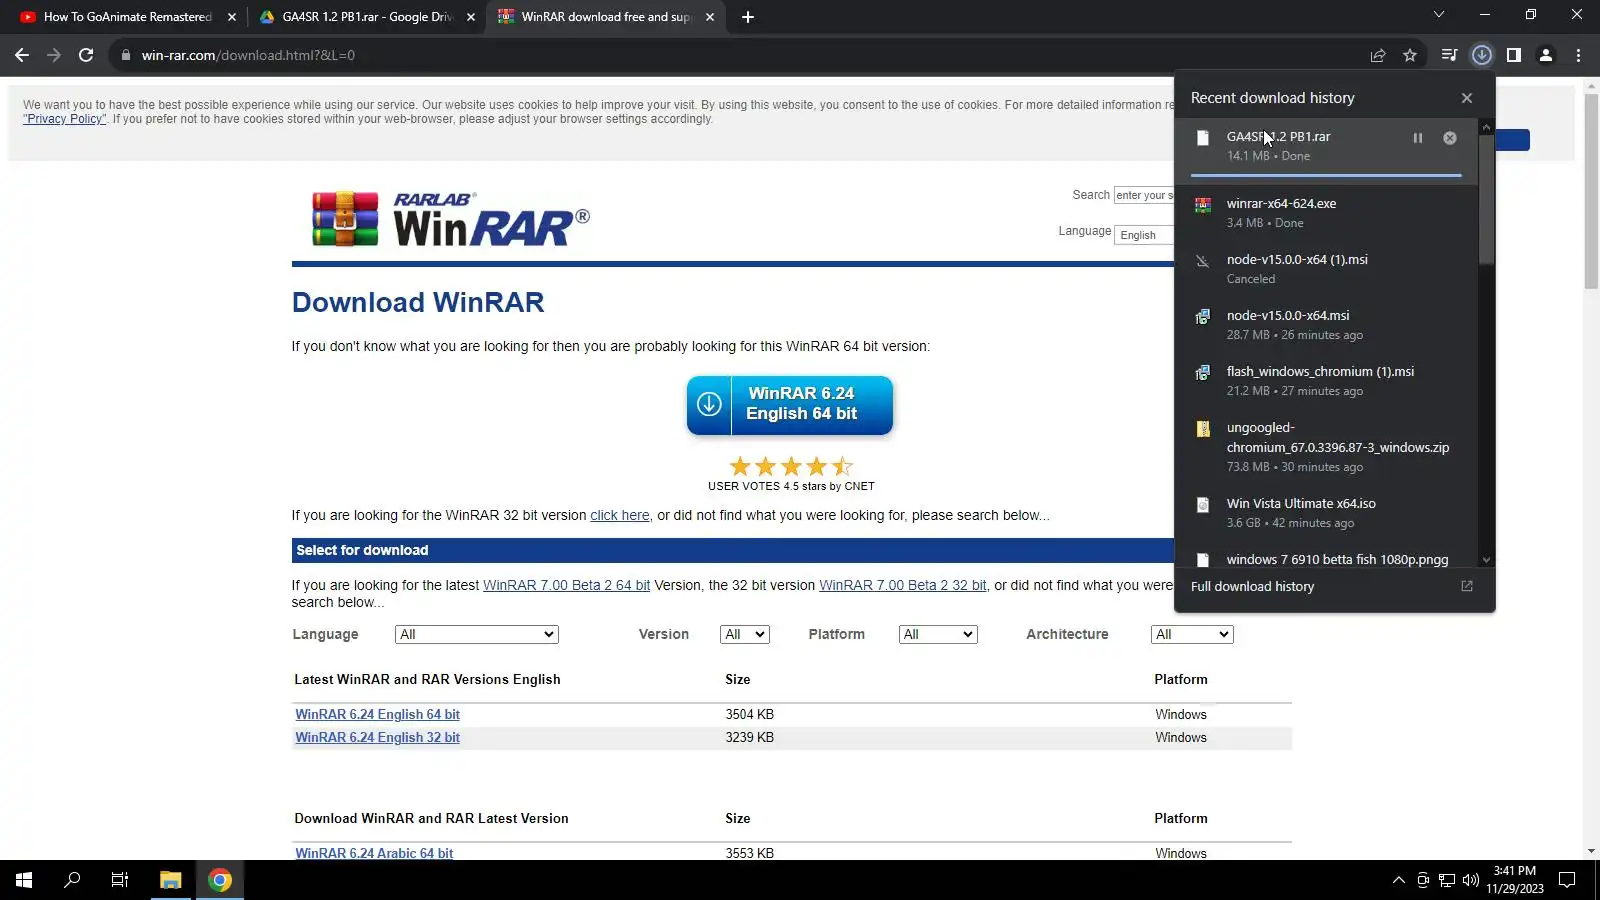Click the download history panel scrollbar

[1486, 200]
